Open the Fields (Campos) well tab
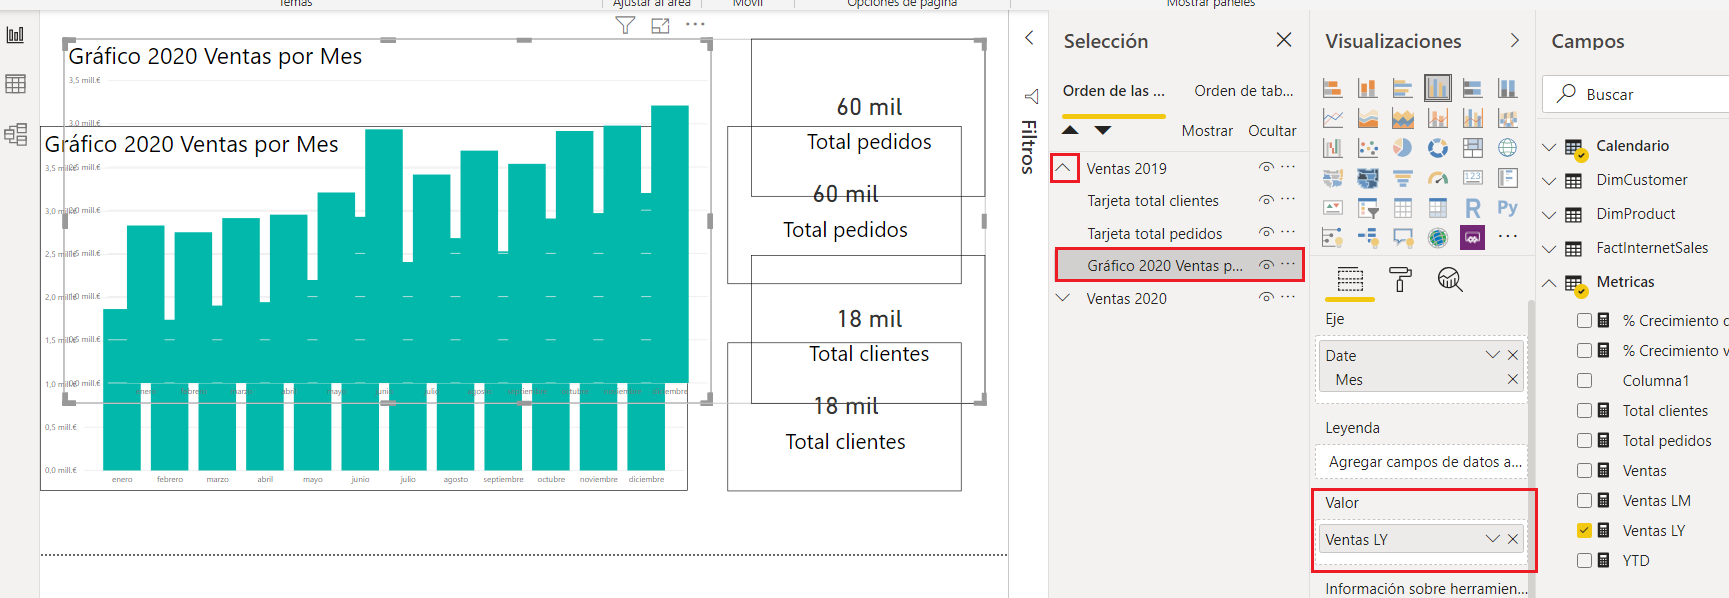Image resolution: width=1729 pixels, height=598 pixels. [x=1350, y=280]
